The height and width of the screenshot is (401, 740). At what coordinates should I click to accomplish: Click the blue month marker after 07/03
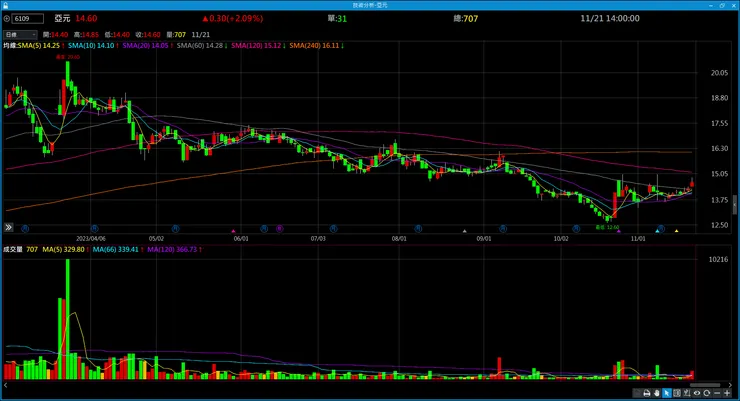pos(334,228)
